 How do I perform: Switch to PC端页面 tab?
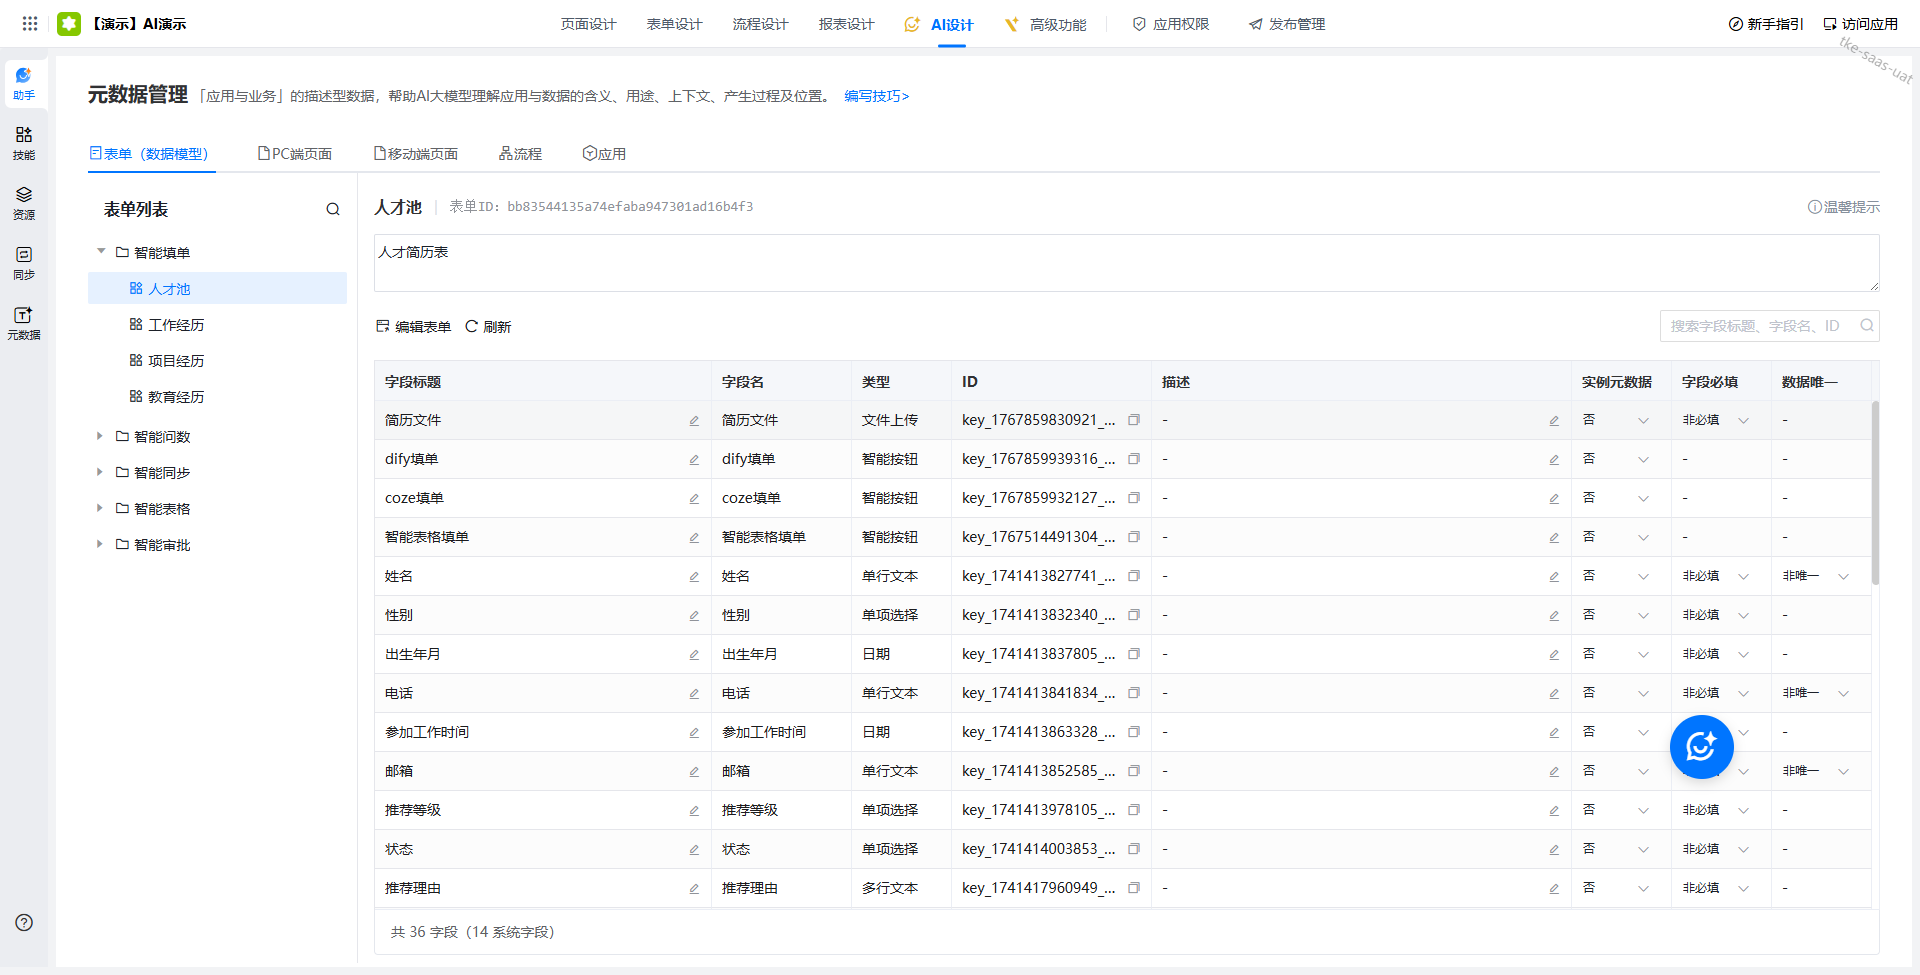pos(295,154)
